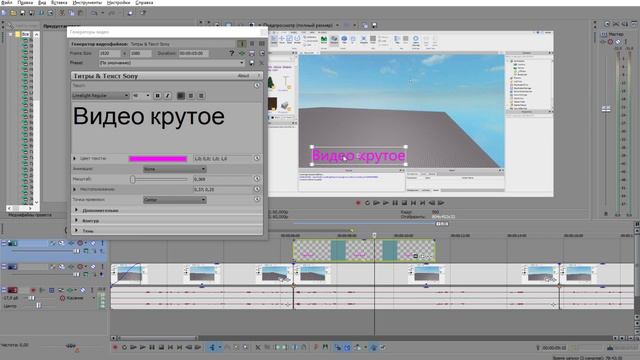Open the Вставка menu
Screen dimensions: 640x360
click(x=59, y=2)
